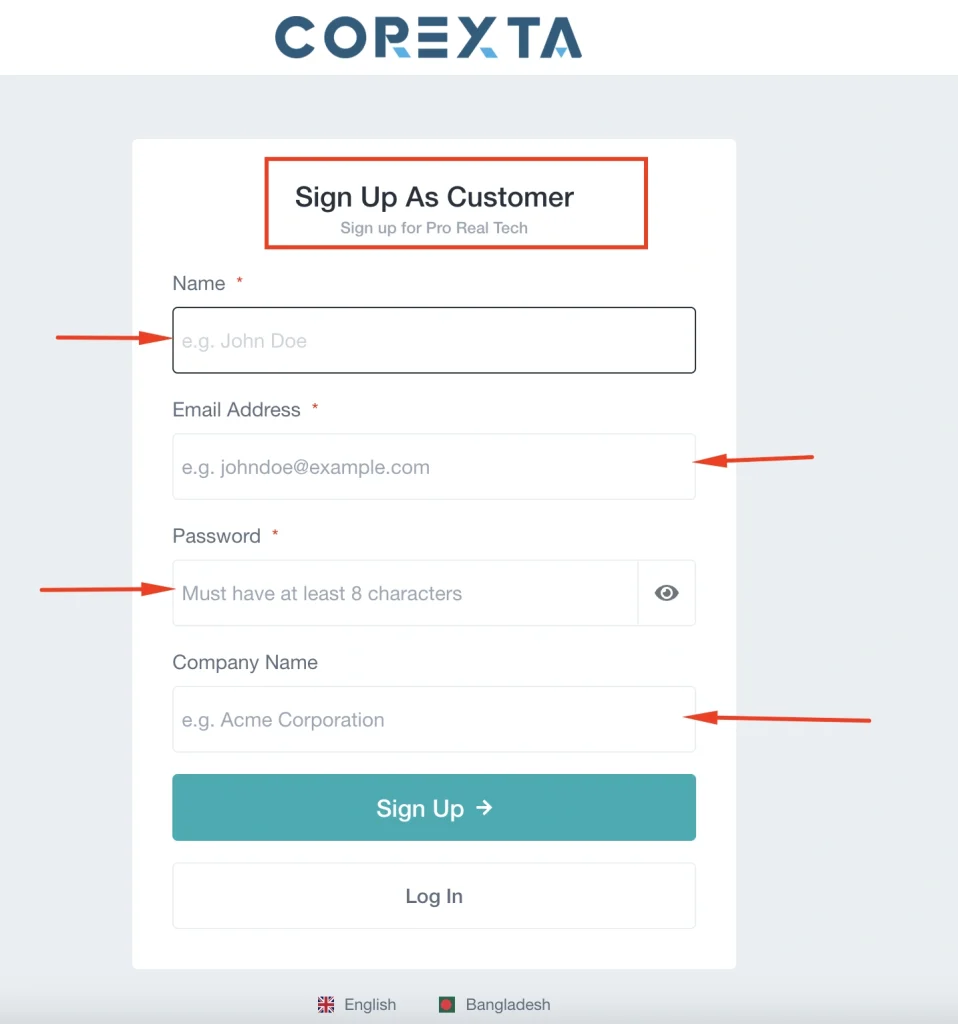Click the Email Address label
The image size is (958, 1024).
[237, 410]
